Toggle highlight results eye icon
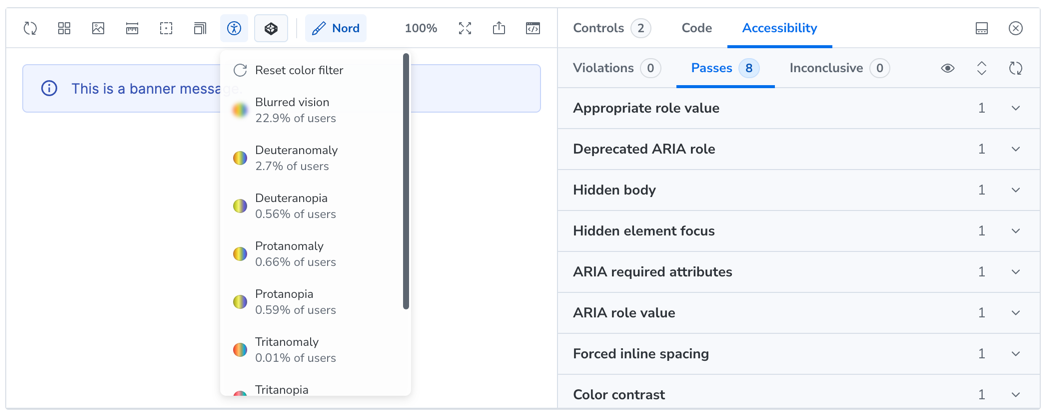Screen dimensions: 1046x416 point(947,68)
